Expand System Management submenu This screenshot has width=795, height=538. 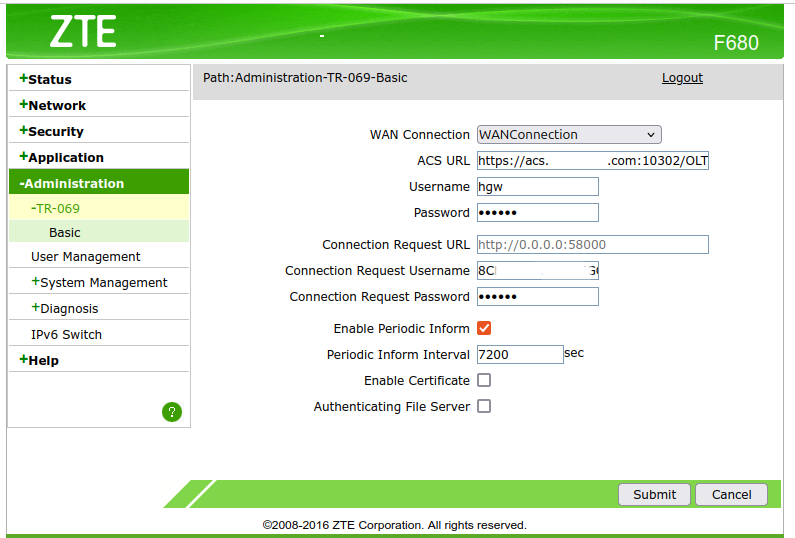pos(99,282)
